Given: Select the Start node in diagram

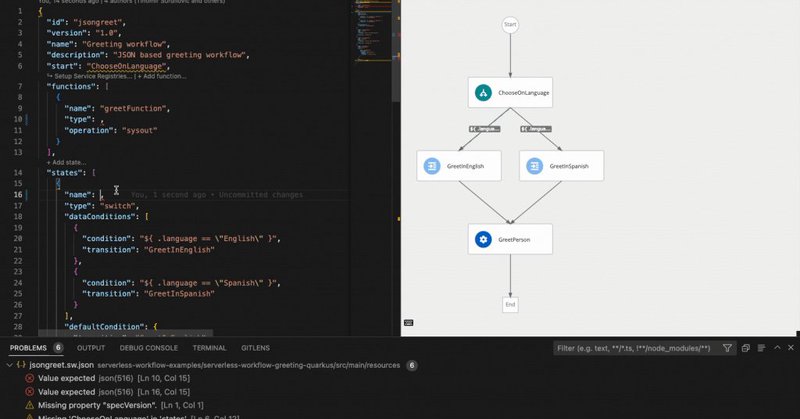Looking at the screenshot, I should pos(510,24).
